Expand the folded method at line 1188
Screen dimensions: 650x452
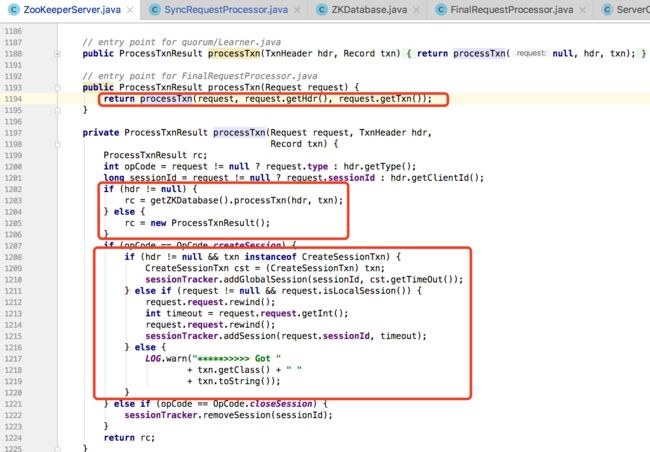click(x=58, y=53)
